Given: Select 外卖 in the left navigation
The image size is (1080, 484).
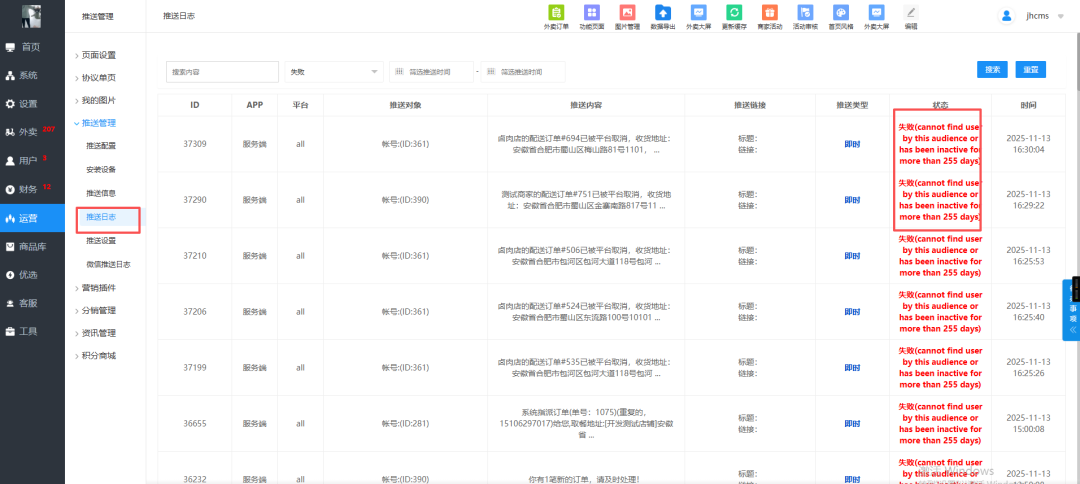Looking at the screenshot, I should 27,132.
